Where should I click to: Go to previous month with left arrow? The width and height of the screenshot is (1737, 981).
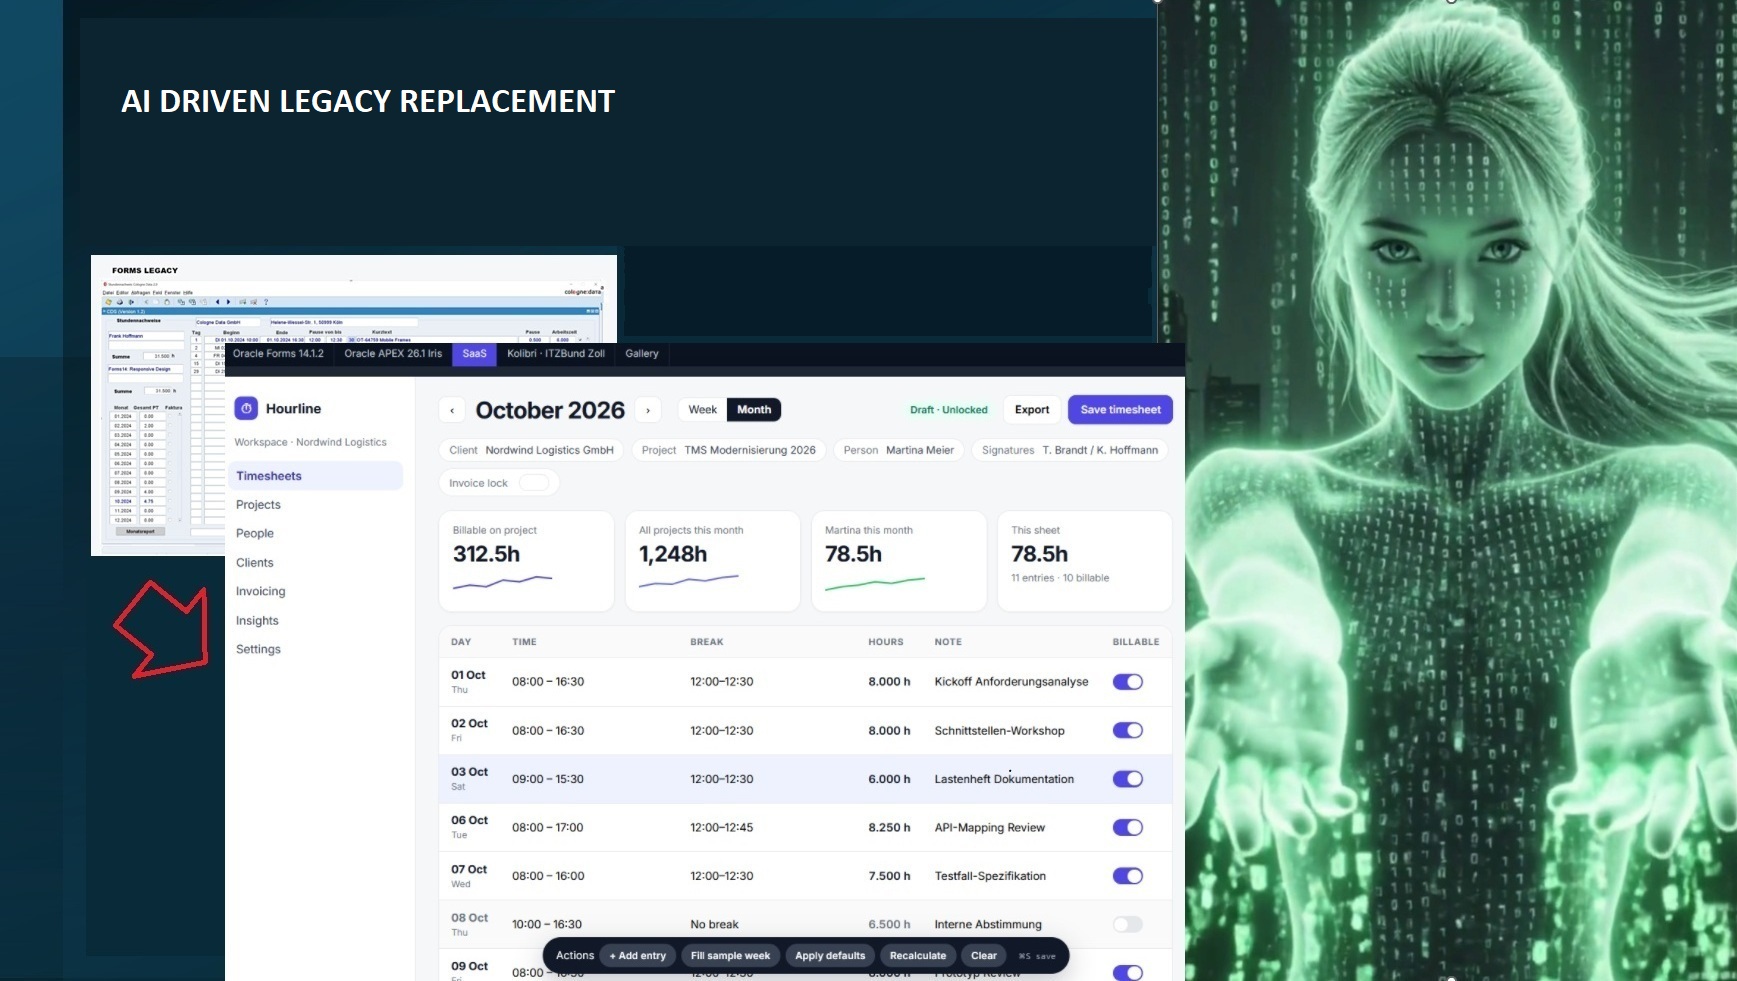point(452,410)
